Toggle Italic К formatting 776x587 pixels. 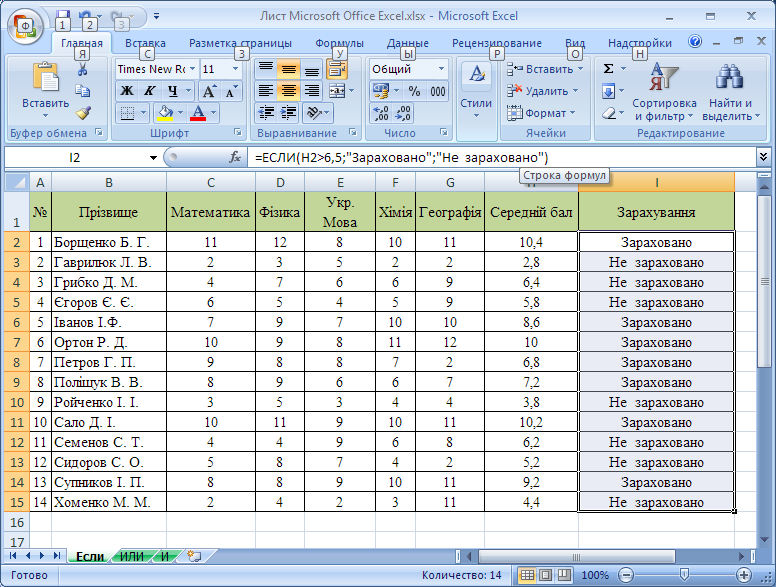point(149,91)
